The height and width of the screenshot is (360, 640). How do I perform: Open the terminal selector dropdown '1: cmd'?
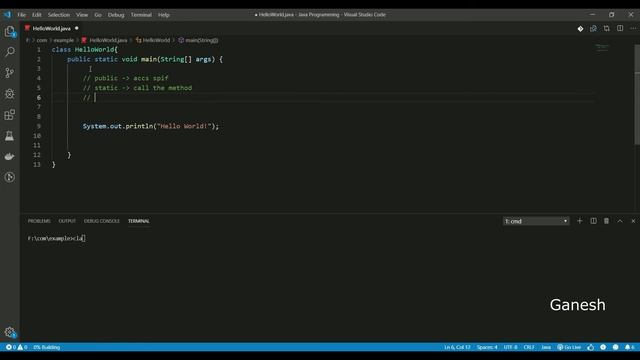[x=536, y=221]
